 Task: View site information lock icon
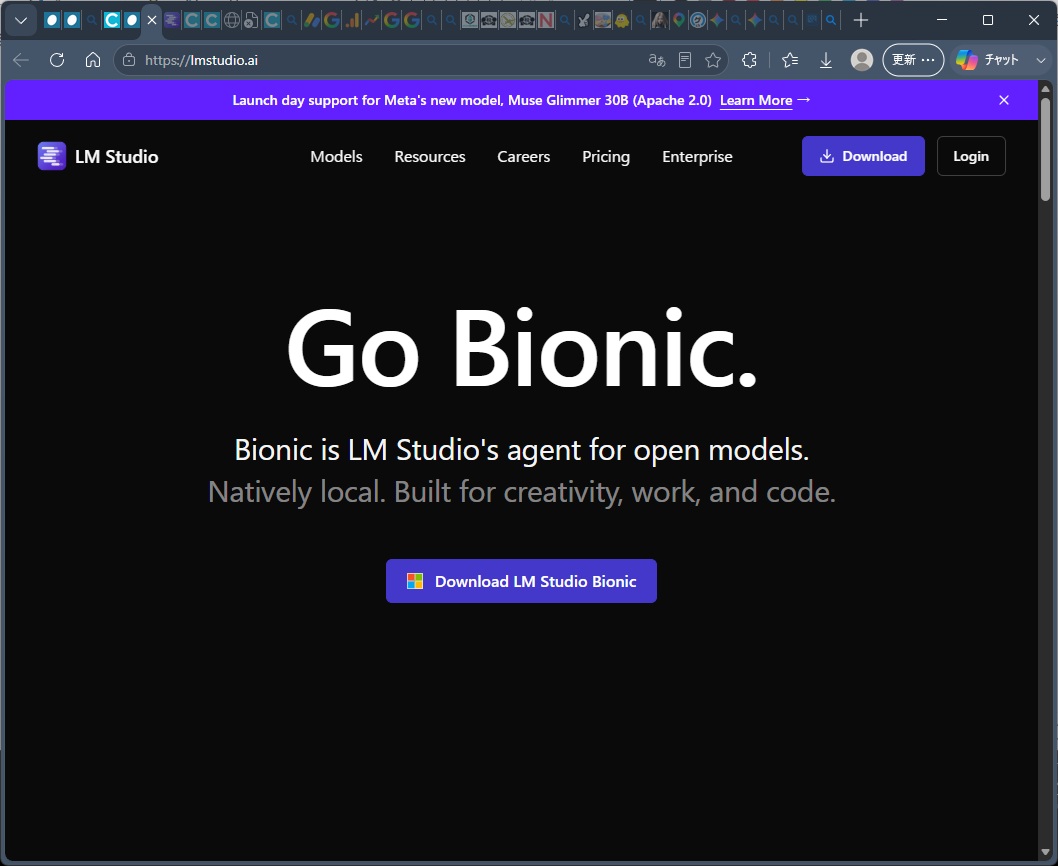[x=129, y=60]
